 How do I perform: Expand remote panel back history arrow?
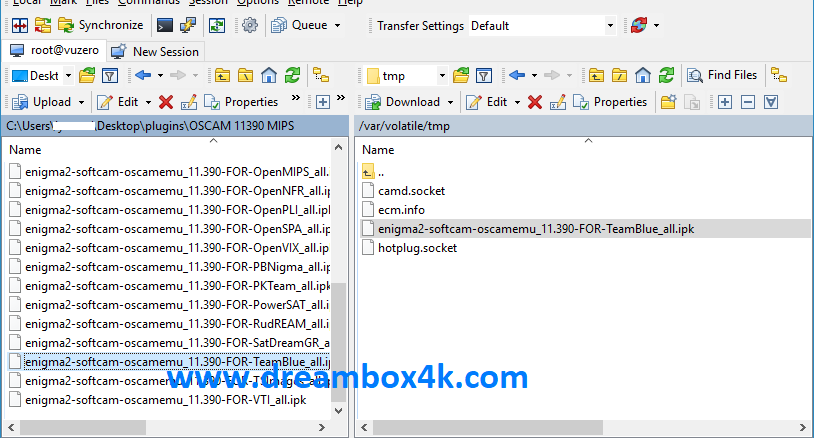534,76
